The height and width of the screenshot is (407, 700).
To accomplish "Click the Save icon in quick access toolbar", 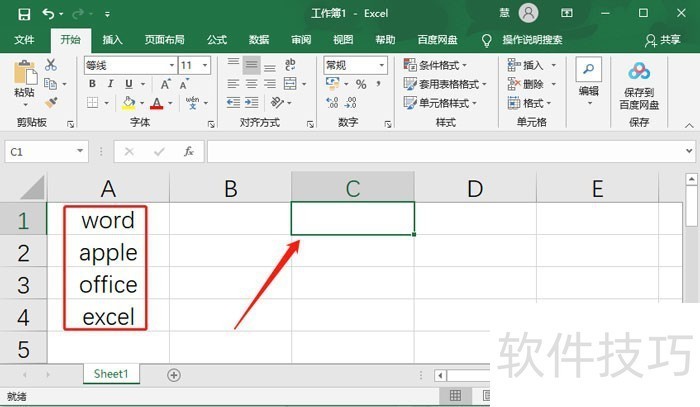I will tap(24, 14).
